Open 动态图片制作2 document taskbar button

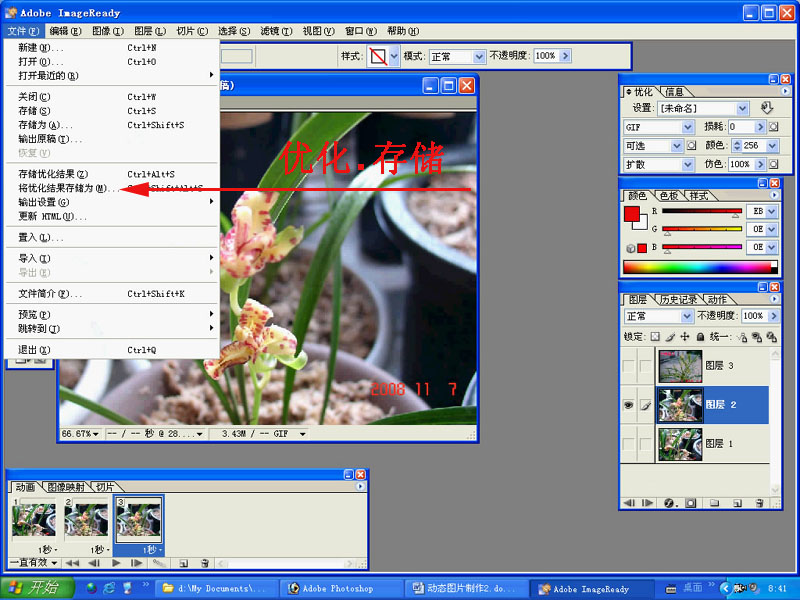(465, 588)
